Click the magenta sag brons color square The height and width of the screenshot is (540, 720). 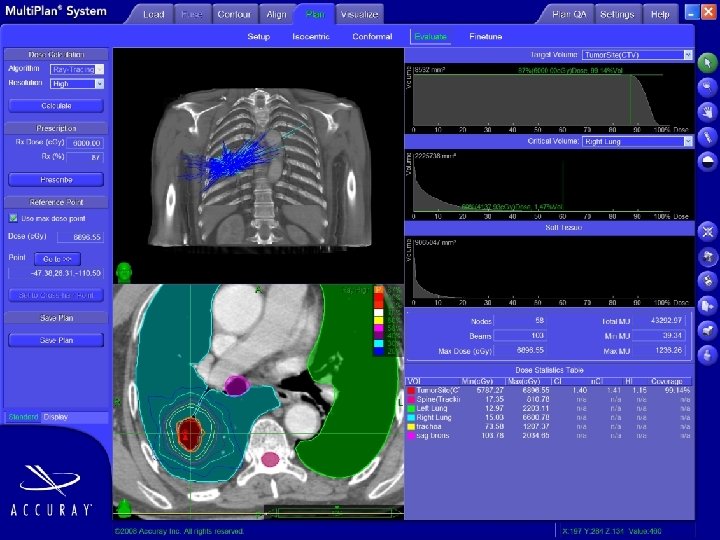[411, 436]
